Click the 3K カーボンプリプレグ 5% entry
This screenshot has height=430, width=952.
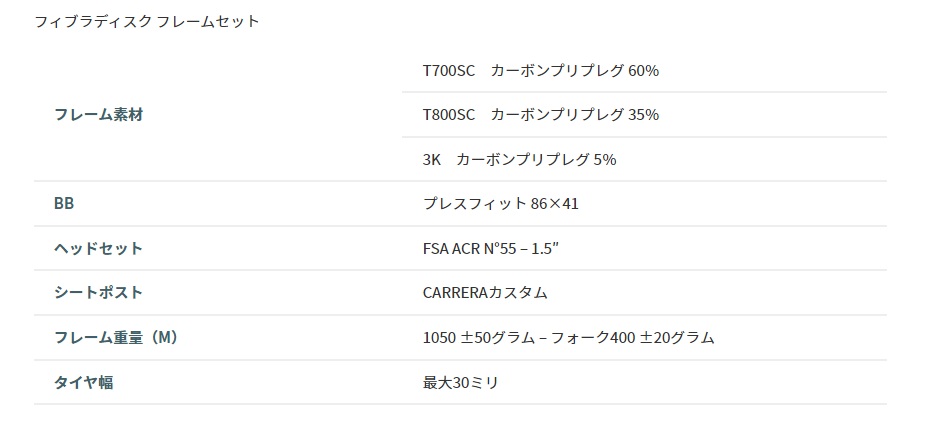pyautogui.click(x=520, y=159)
